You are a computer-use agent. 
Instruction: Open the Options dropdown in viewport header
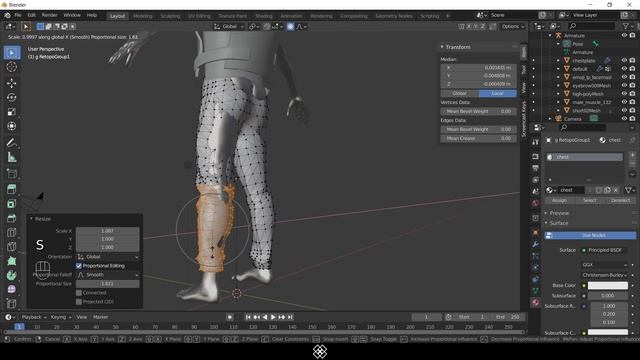(513, 27)
